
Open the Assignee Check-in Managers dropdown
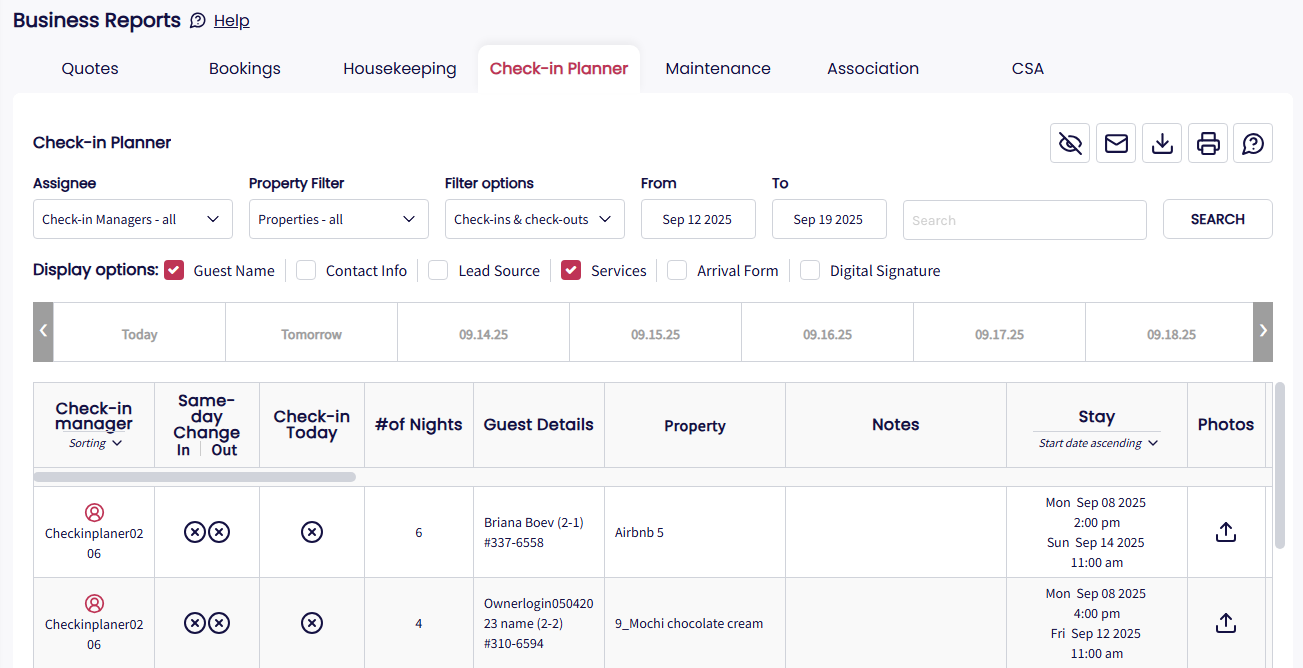tap(133, 219)
